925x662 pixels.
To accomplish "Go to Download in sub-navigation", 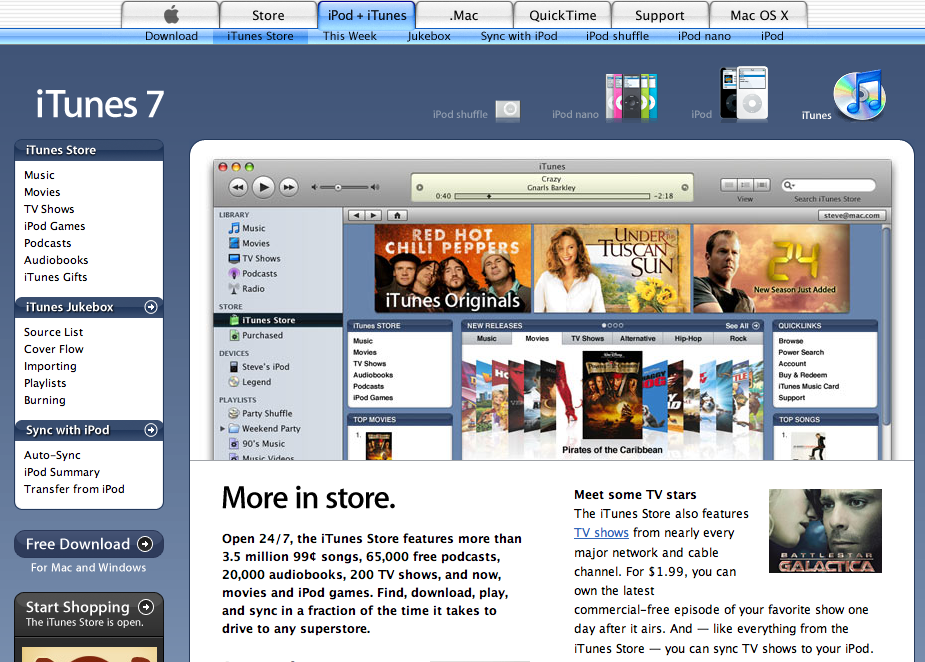I will [x=171, y=36].
